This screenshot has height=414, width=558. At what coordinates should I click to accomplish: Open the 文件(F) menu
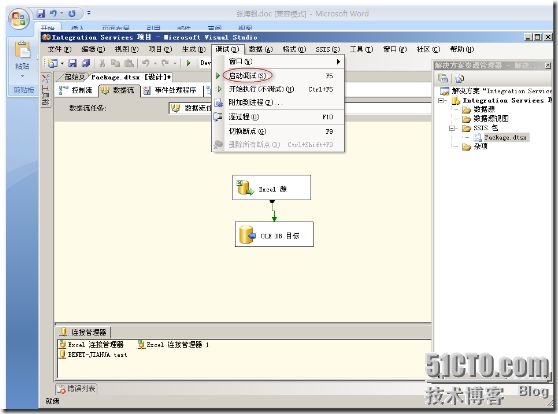point(59,49)
